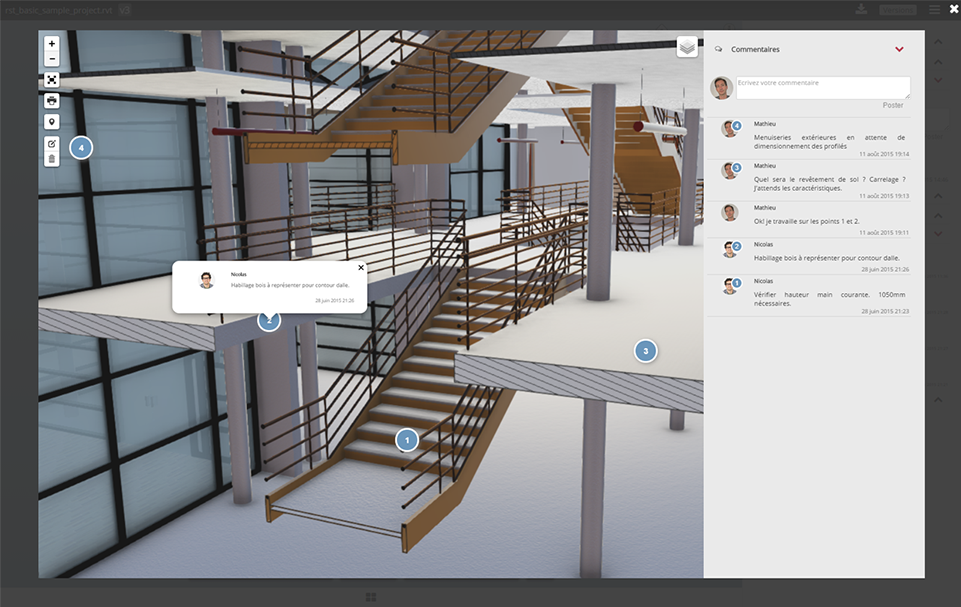Screen dimensions: 961x607
Task: Open the layers stack icon
Action: (687, 47)
